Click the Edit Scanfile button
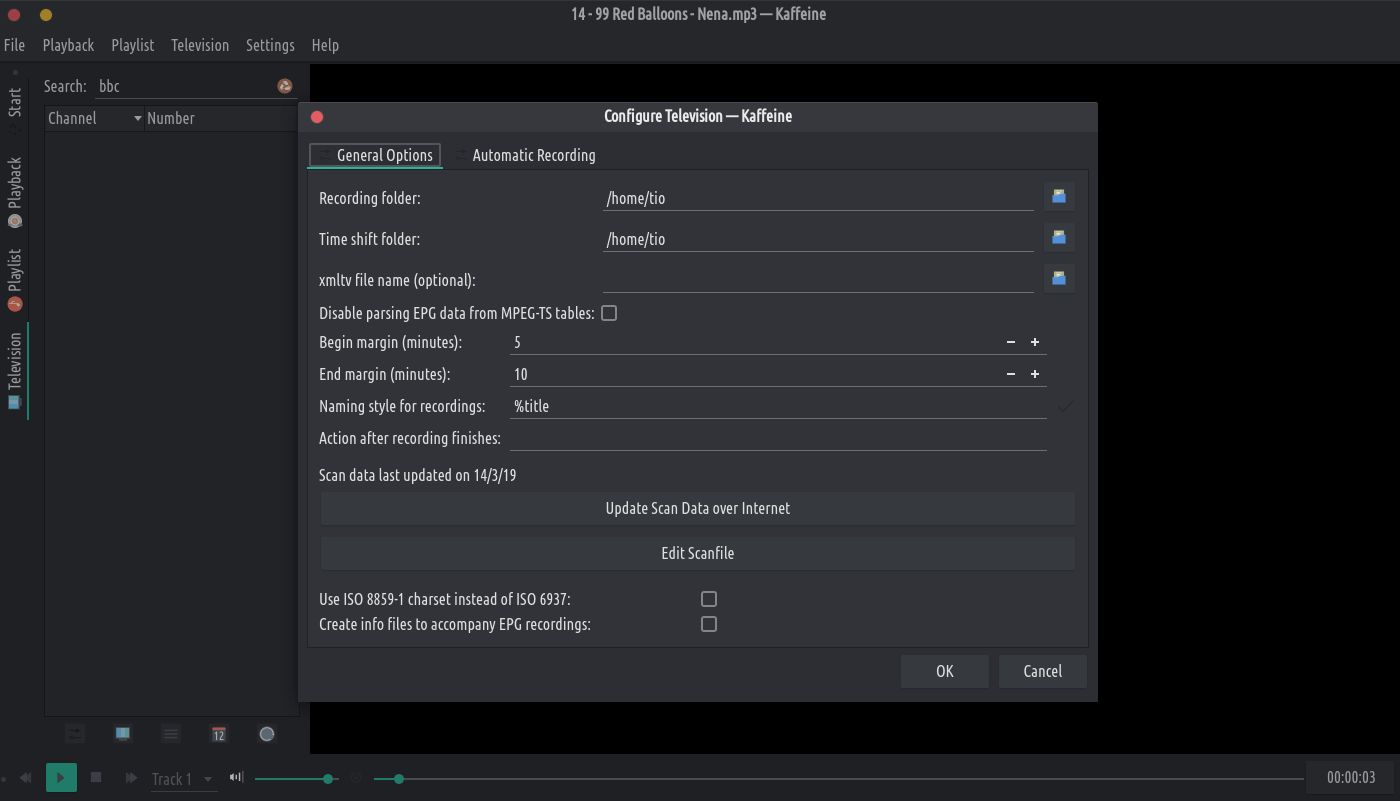 (x=697, y=553)
